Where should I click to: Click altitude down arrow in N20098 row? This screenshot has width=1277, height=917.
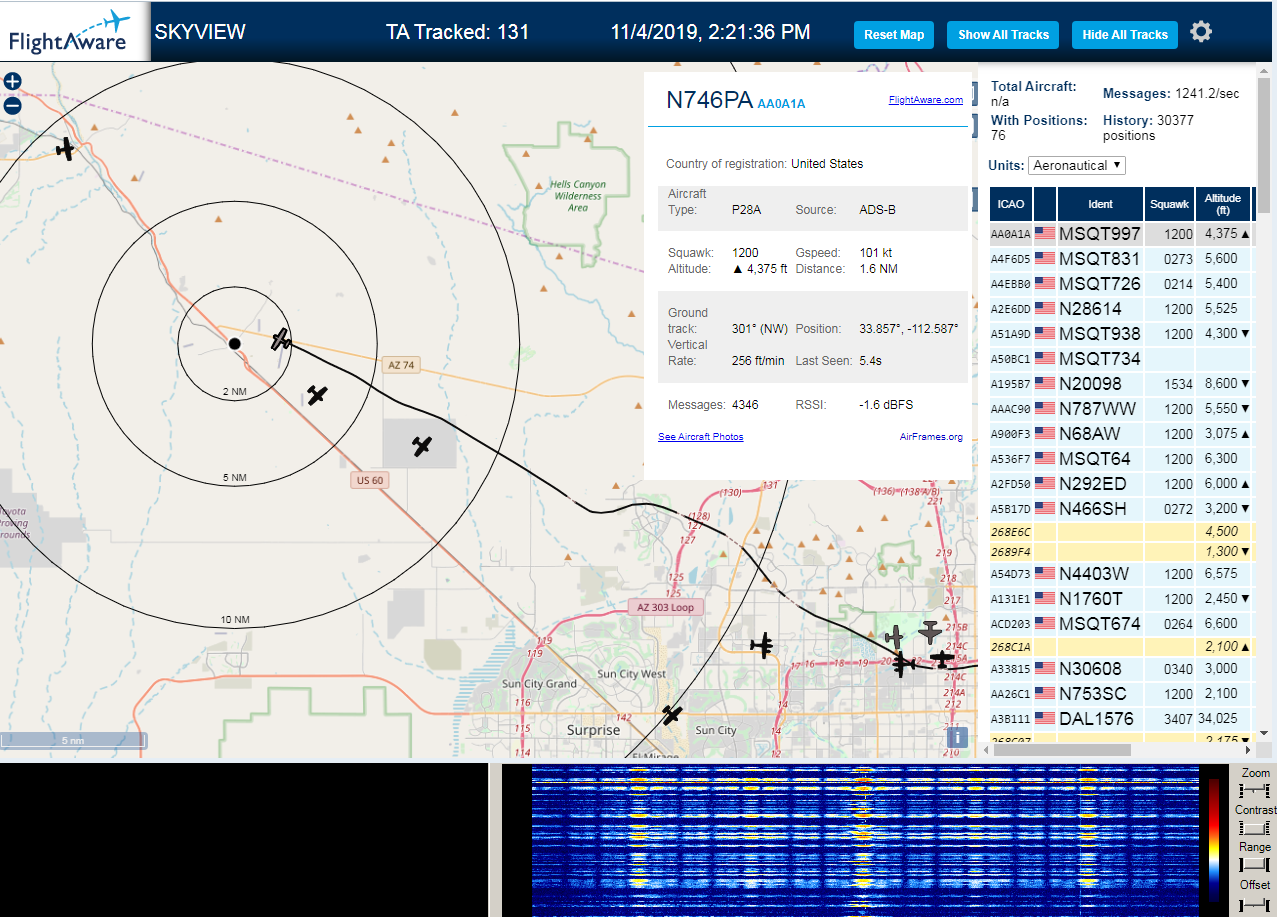coord(1244,384)
